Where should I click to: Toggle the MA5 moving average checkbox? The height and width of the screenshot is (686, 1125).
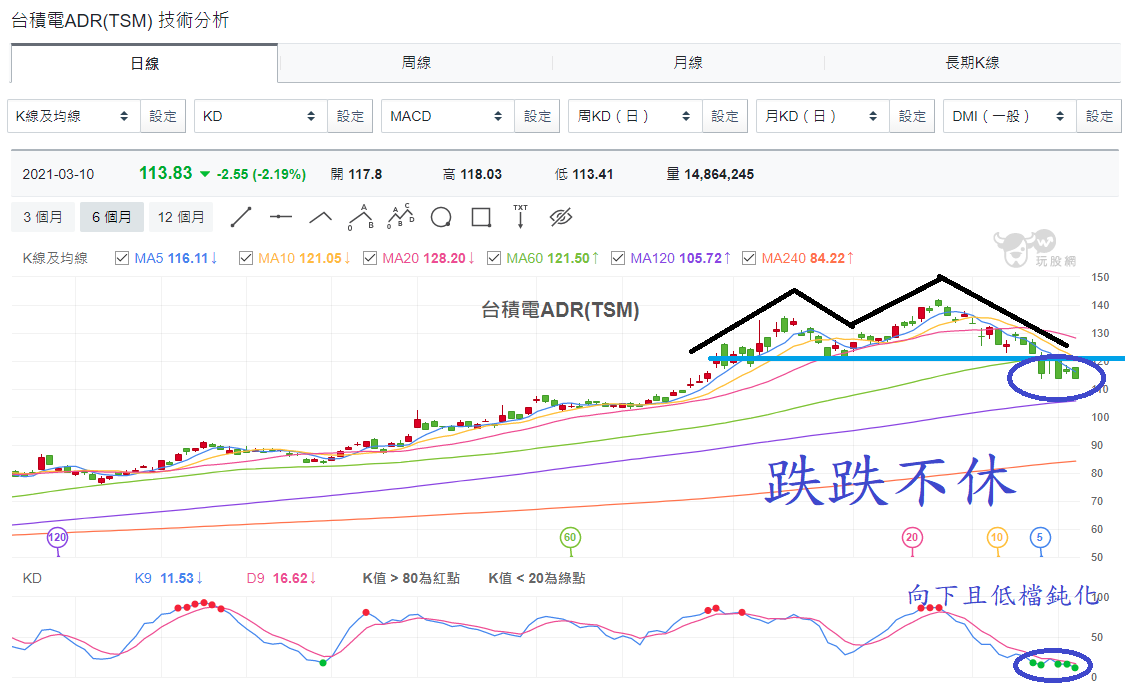122,258
